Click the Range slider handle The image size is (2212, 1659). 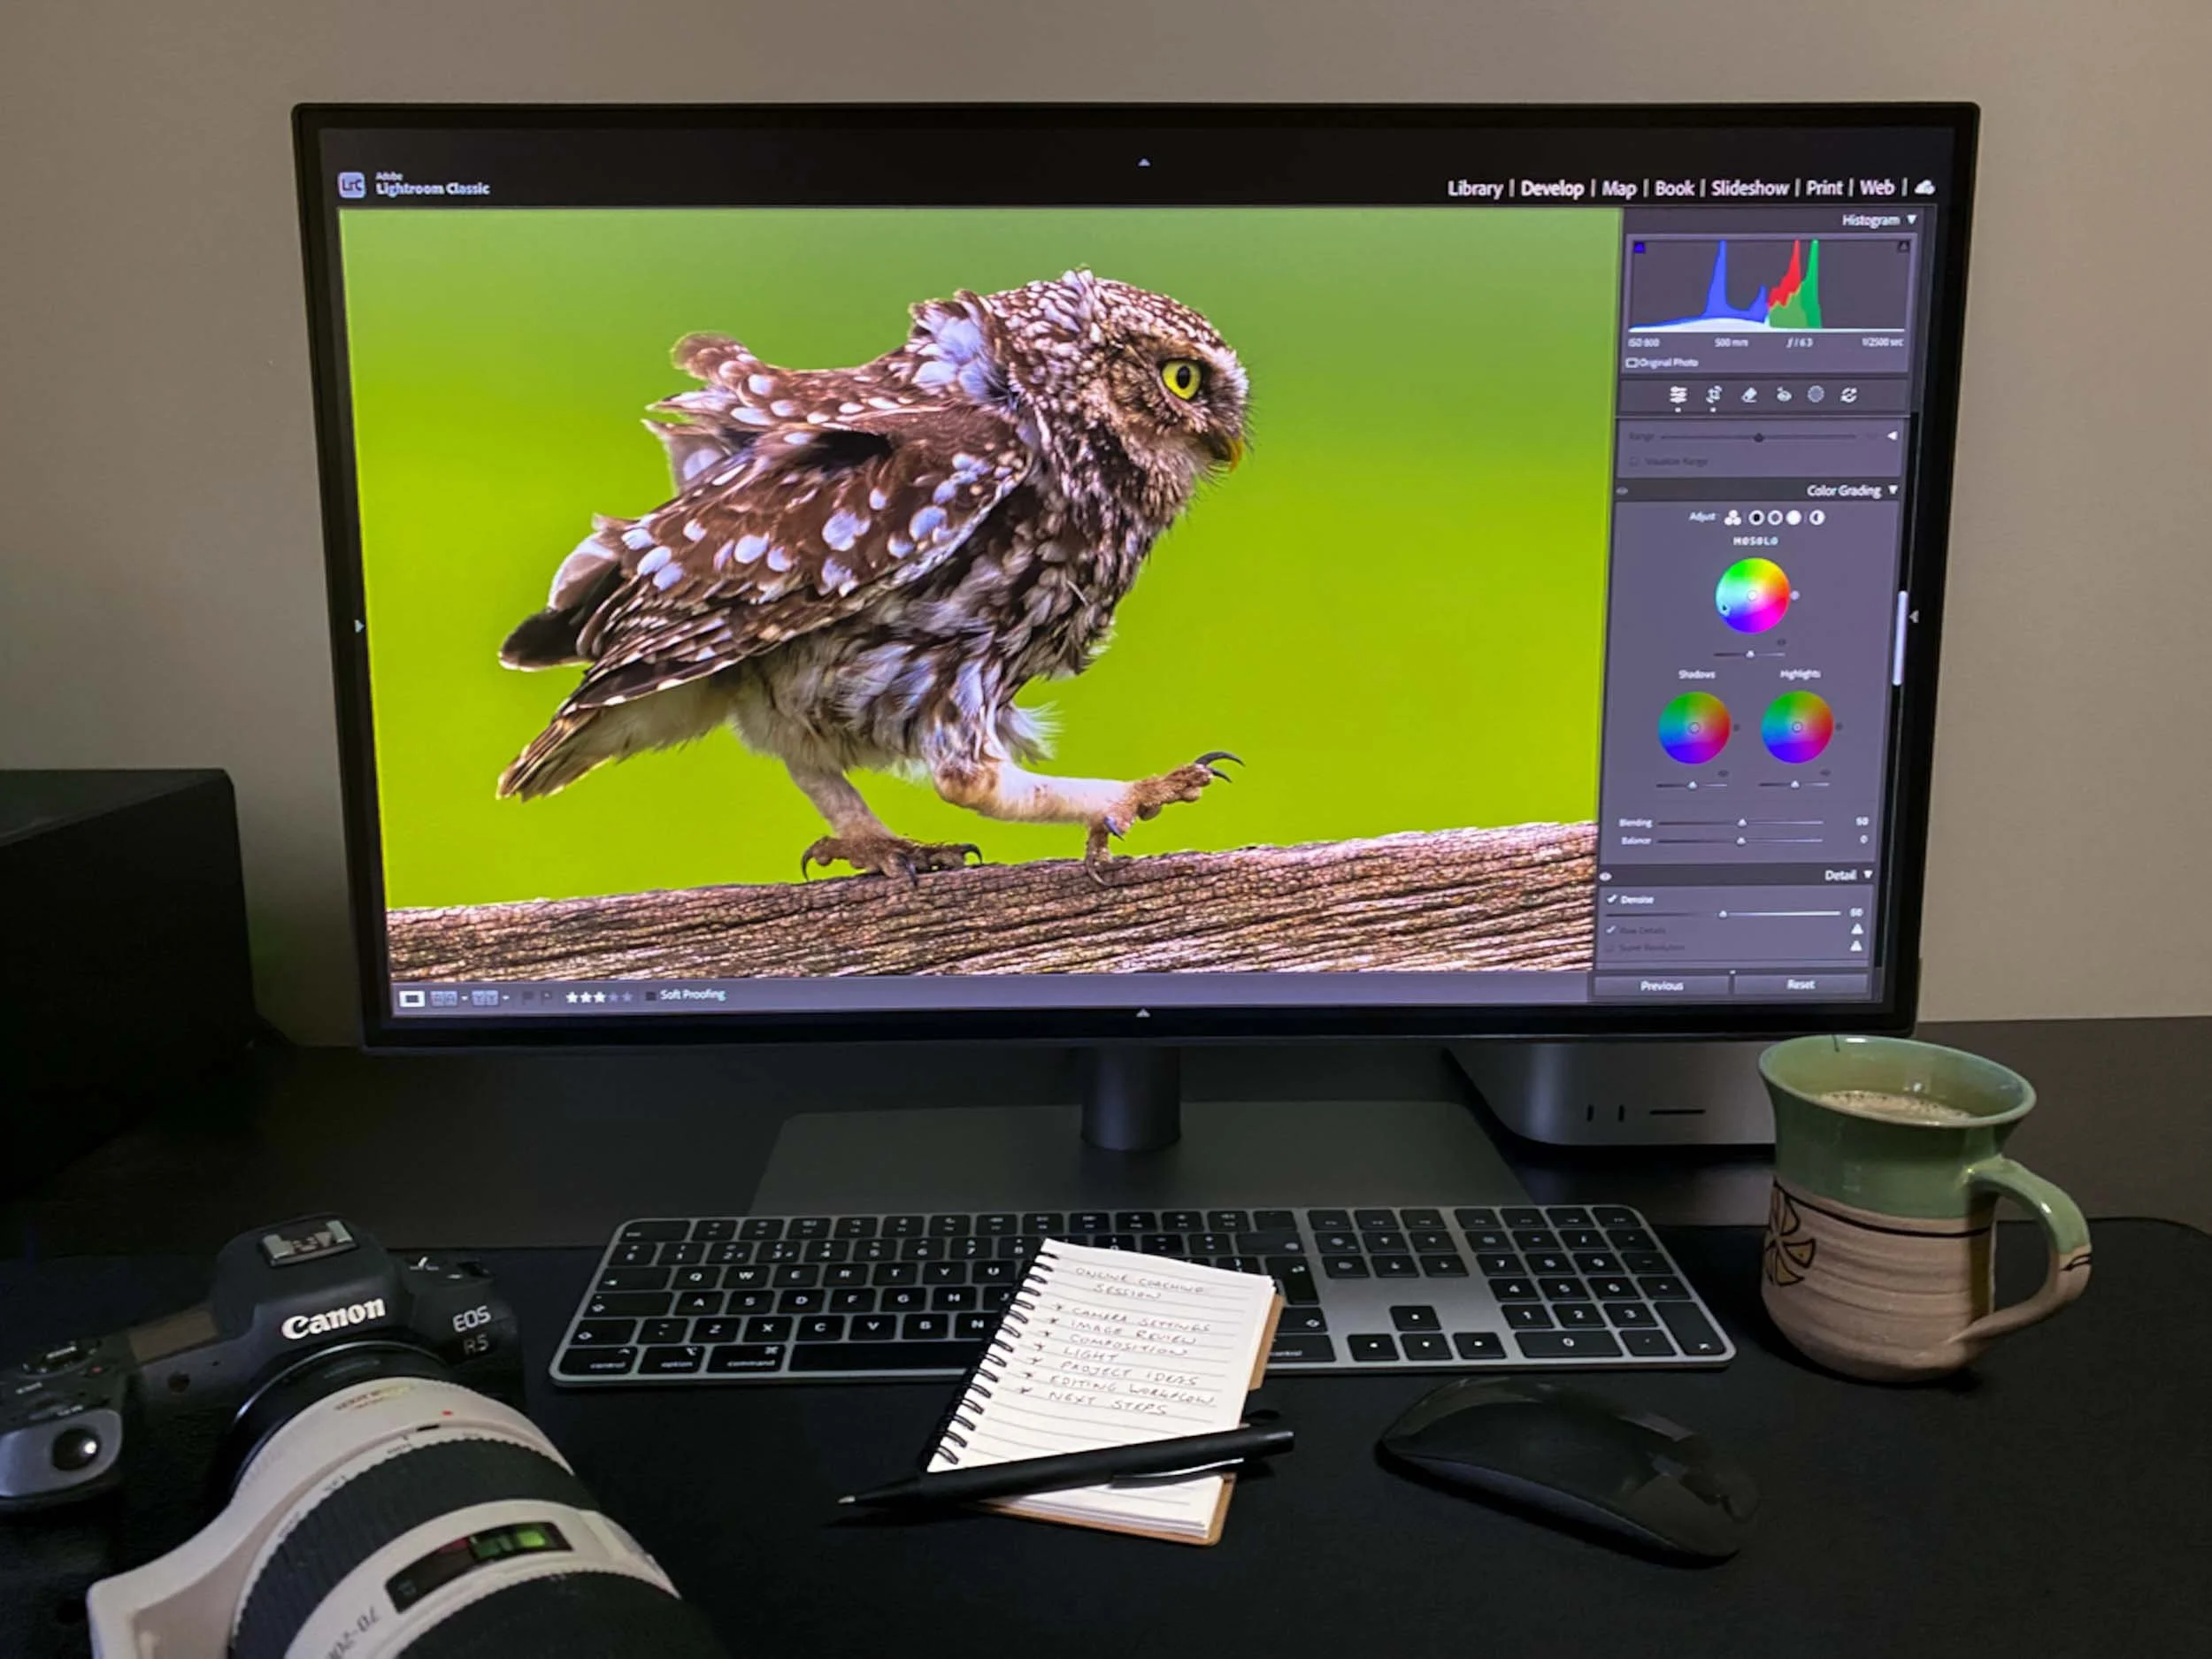pos(1758,437)
